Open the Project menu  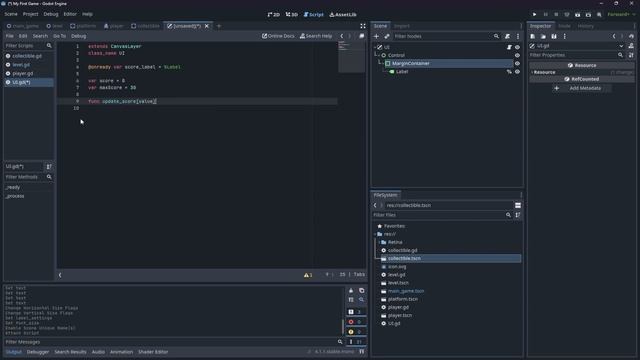click(30, 14)
